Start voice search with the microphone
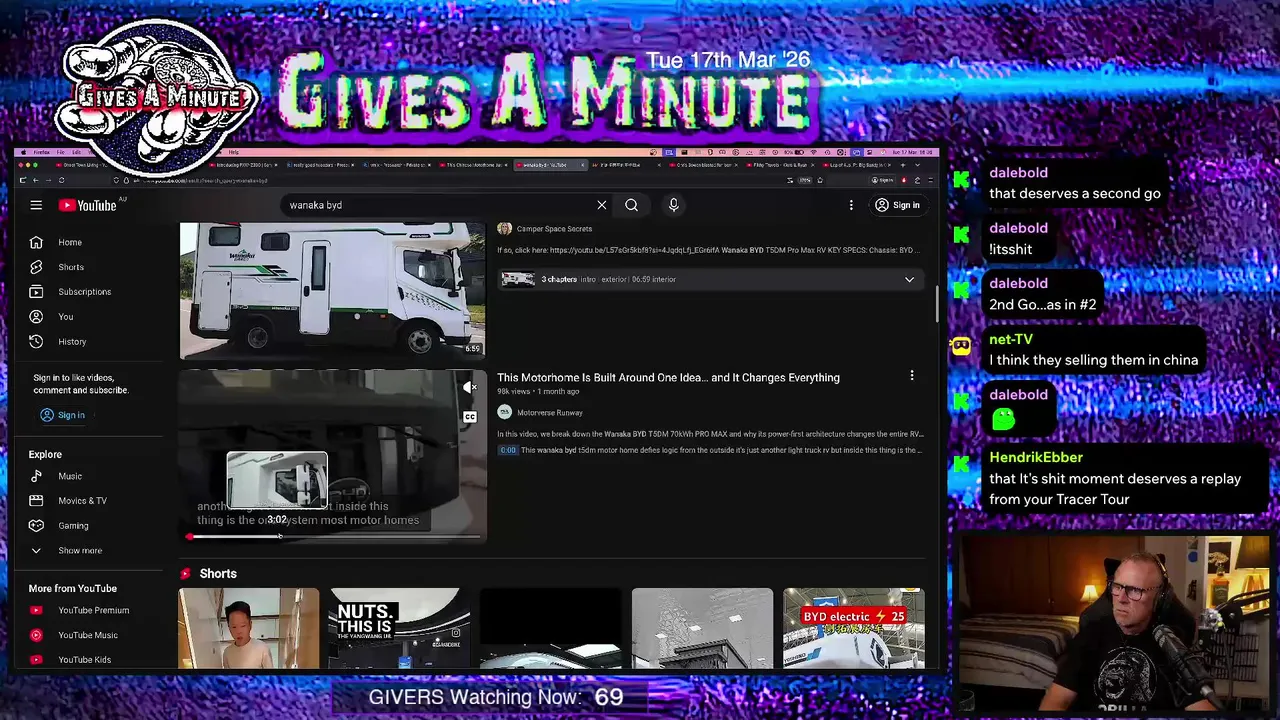The height and width of the screenshot is (720, 1280). coord(673,205)
